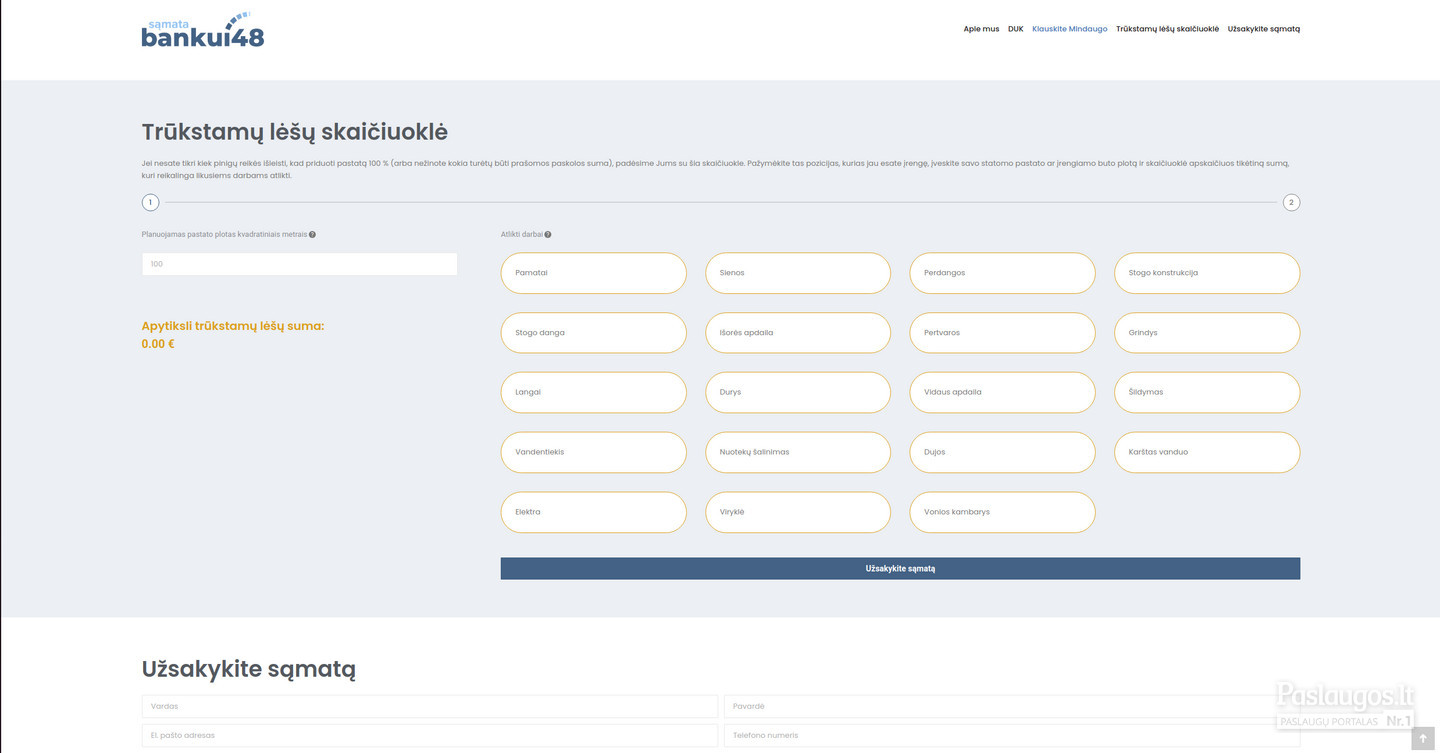Open Apie mus menu item

click(x=981, y=29)
